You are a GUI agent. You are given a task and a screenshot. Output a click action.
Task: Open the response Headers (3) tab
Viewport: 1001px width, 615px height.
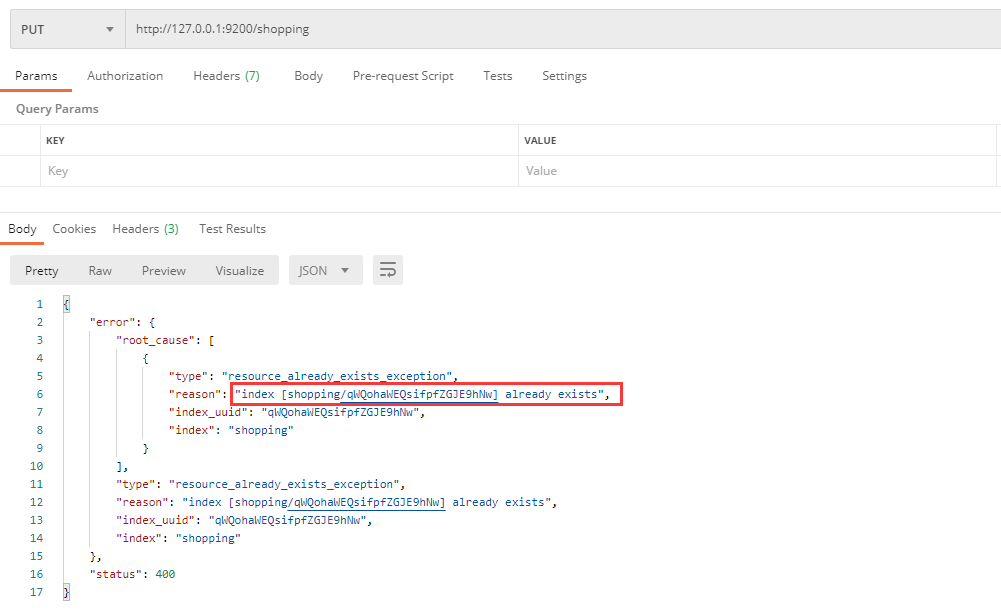click(x=146, y=229)
